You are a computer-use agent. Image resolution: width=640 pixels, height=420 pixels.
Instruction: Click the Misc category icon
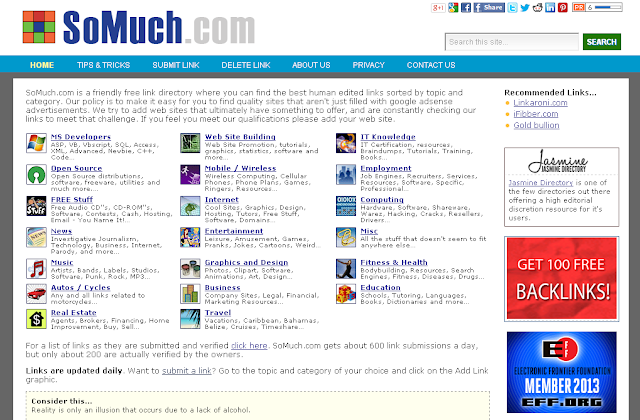point(346,238)
